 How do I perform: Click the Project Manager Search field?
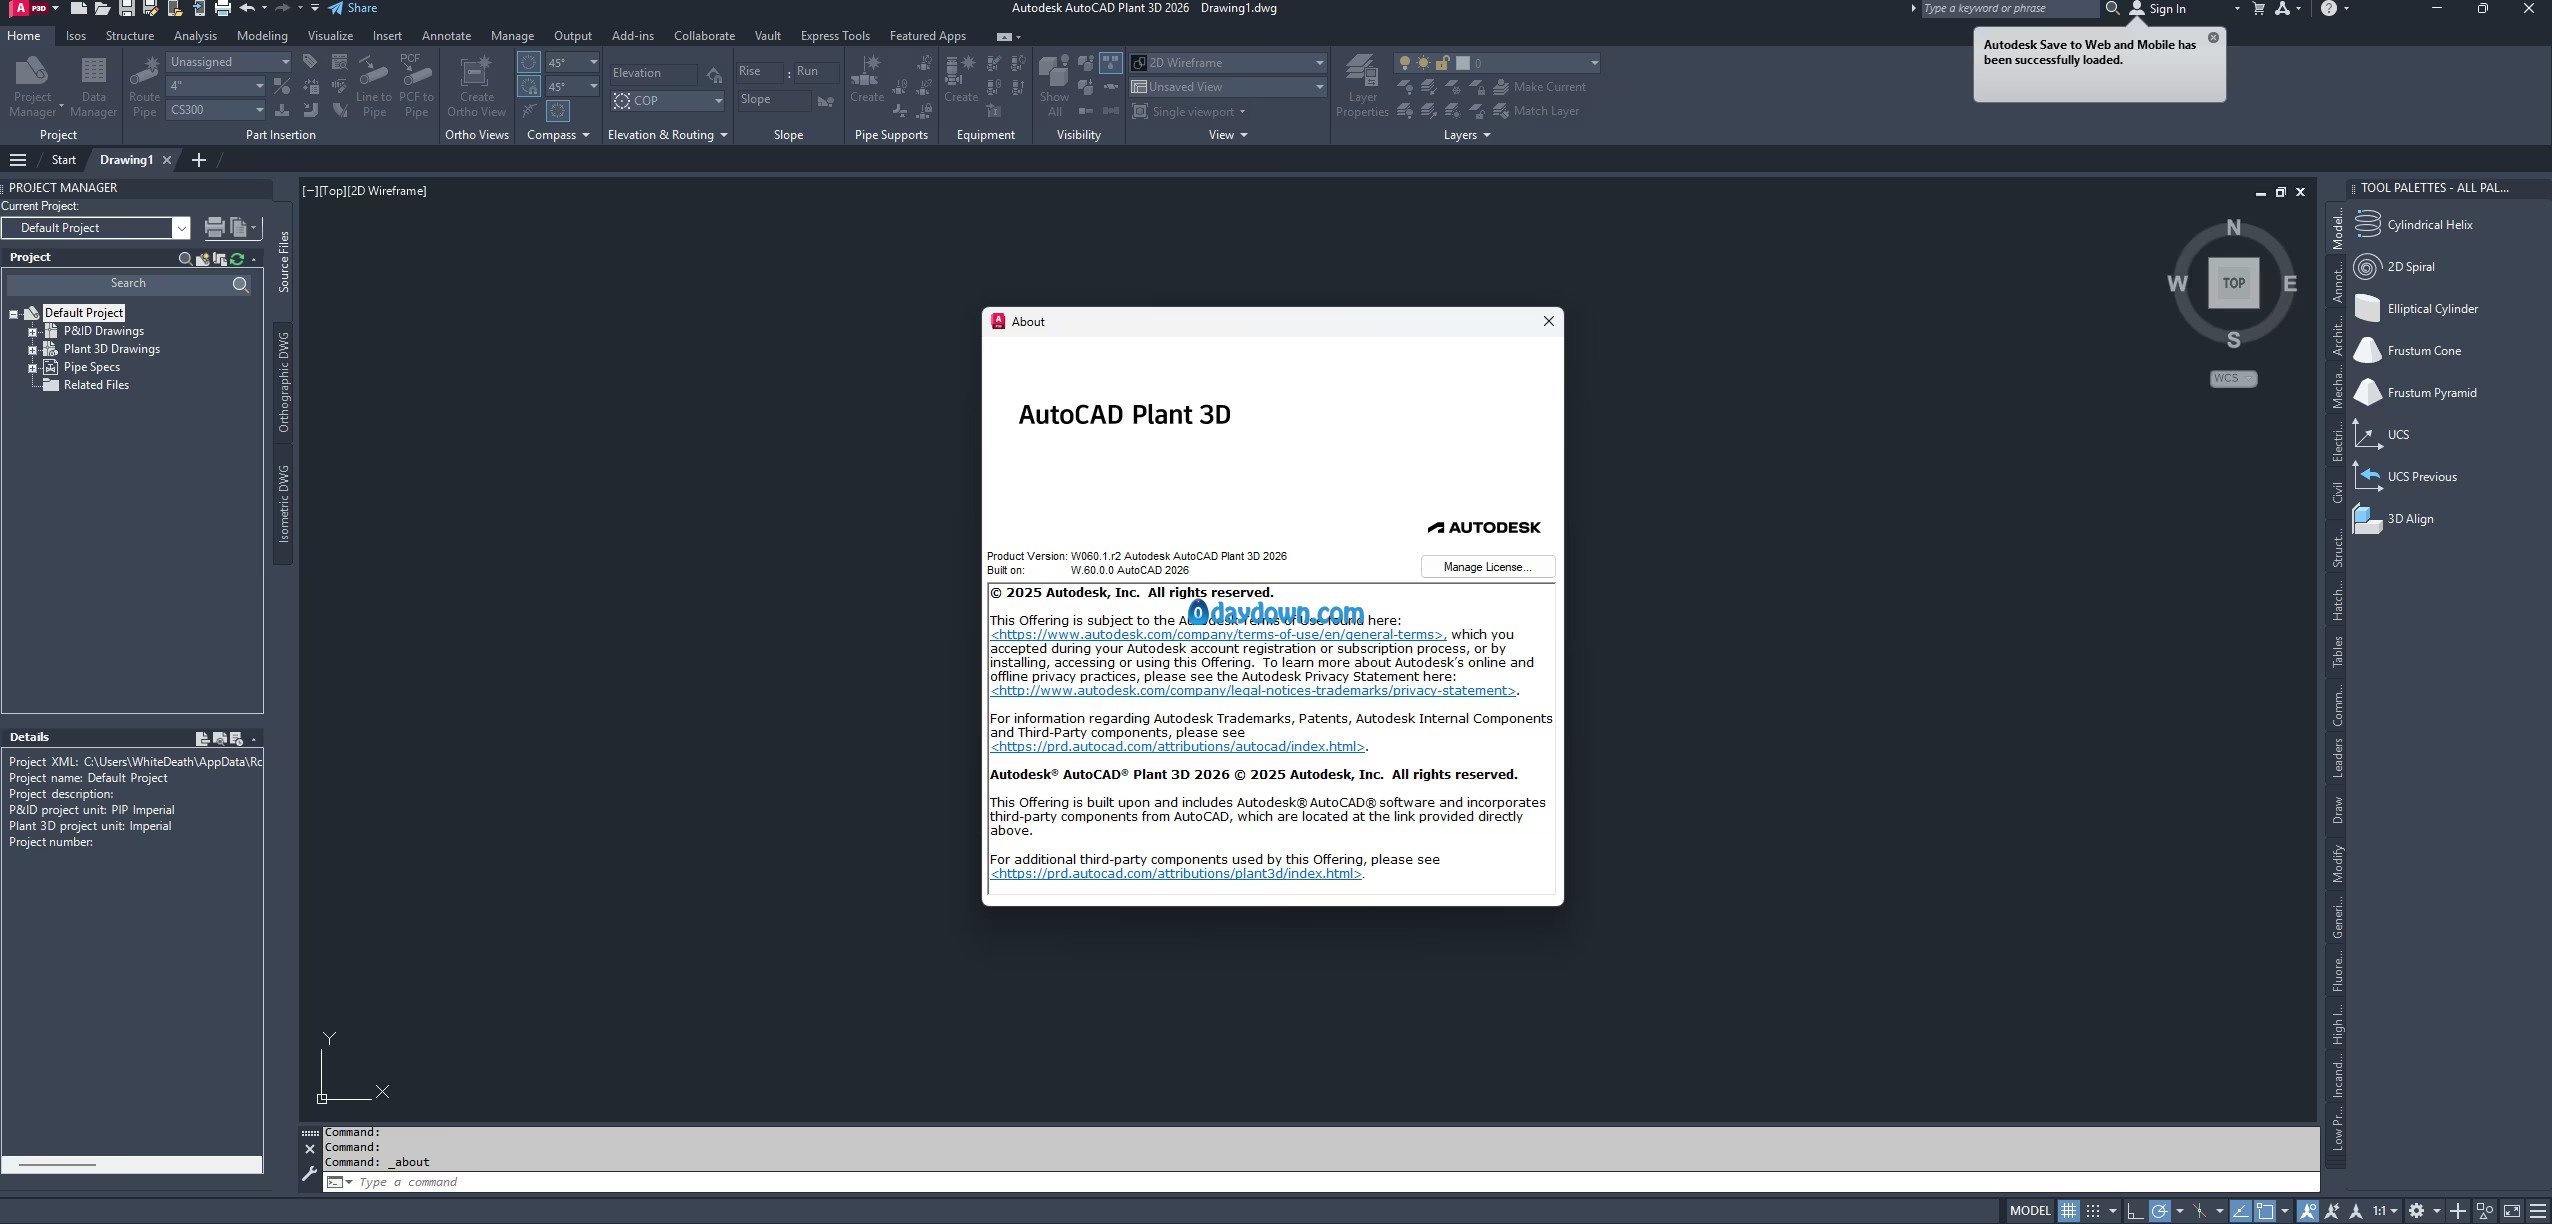pos(129,284)
